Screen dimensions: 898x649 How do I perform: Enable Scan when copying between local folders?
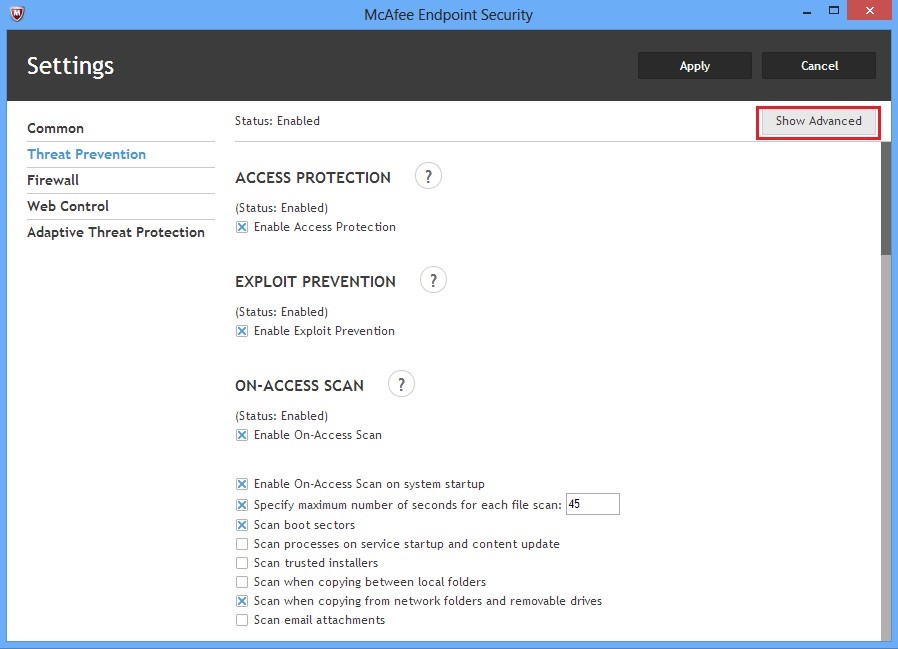click(x=241, y=581)
